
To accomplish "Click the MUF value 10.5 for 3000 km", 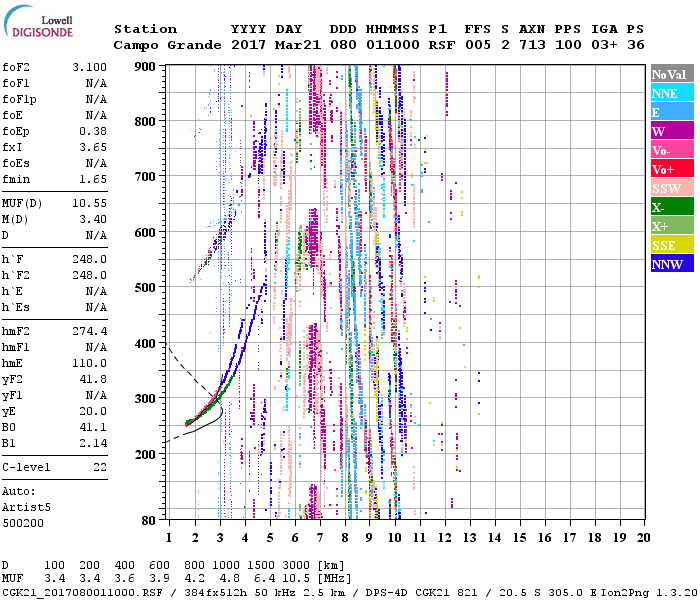I will pyautogui.click(x=296, y=578).
